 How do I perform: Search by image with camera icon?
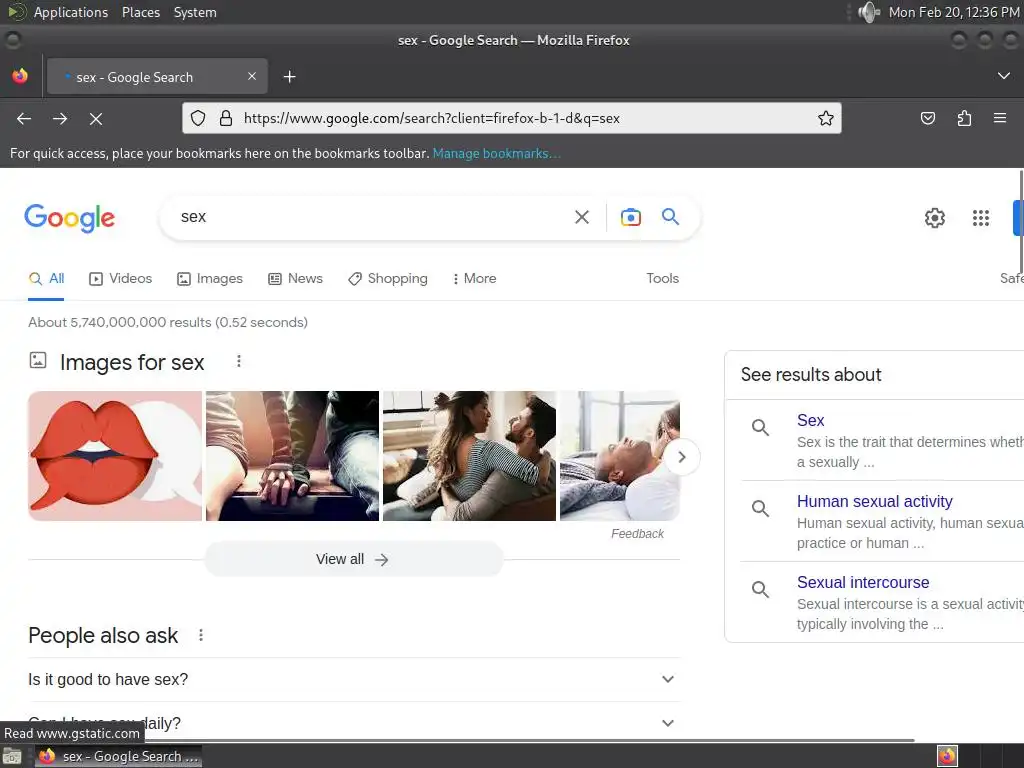pyautogui.click(x=630, y=217)
